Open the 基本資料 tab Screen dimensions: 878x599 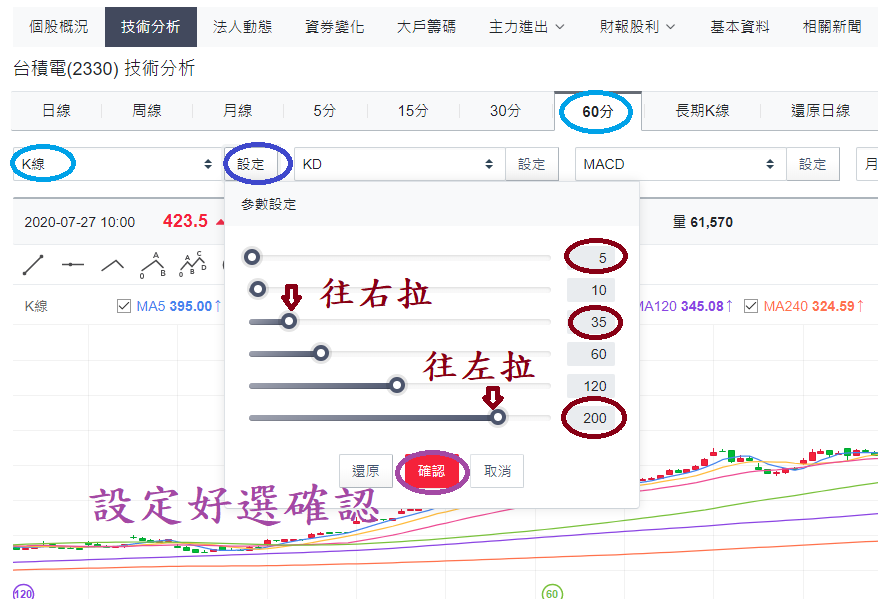(x=740, y=27)
